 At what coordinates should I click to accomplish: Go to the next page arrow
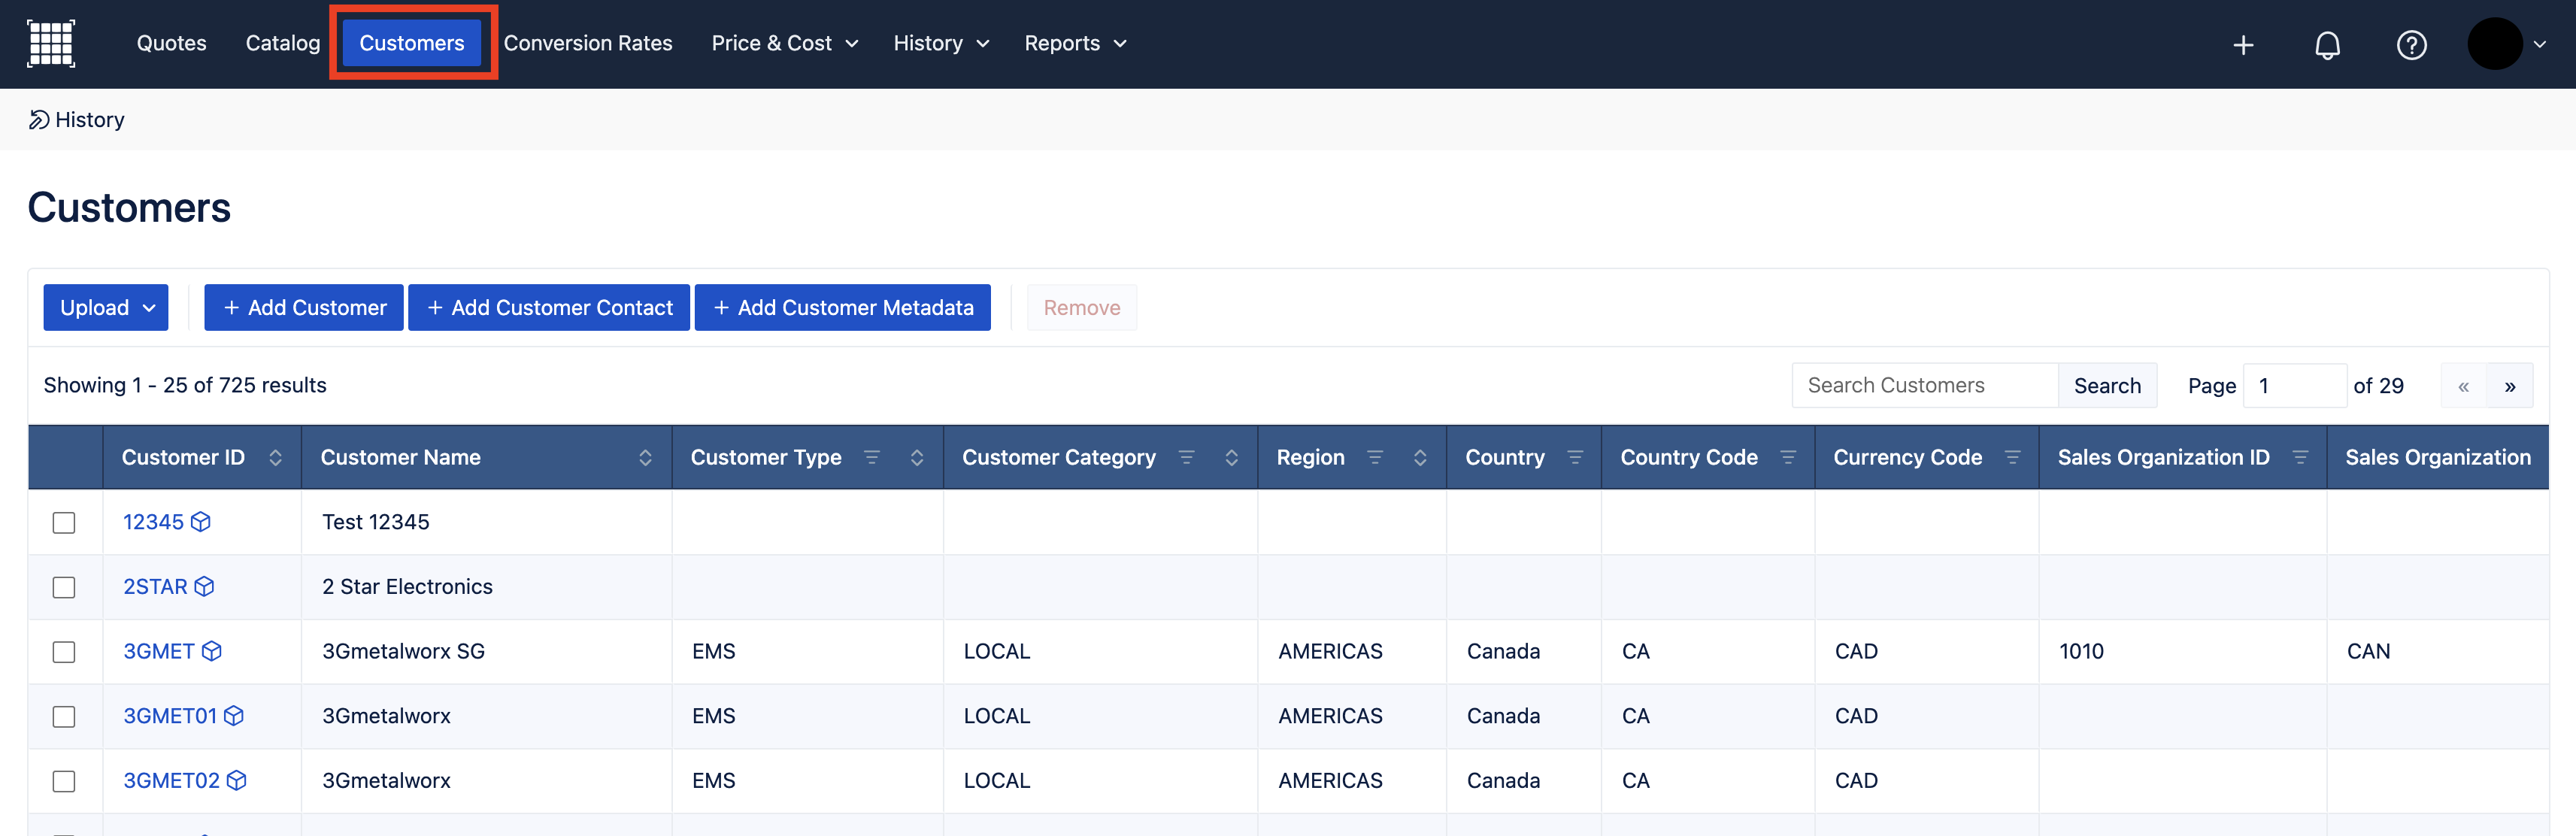point(2509,386)
